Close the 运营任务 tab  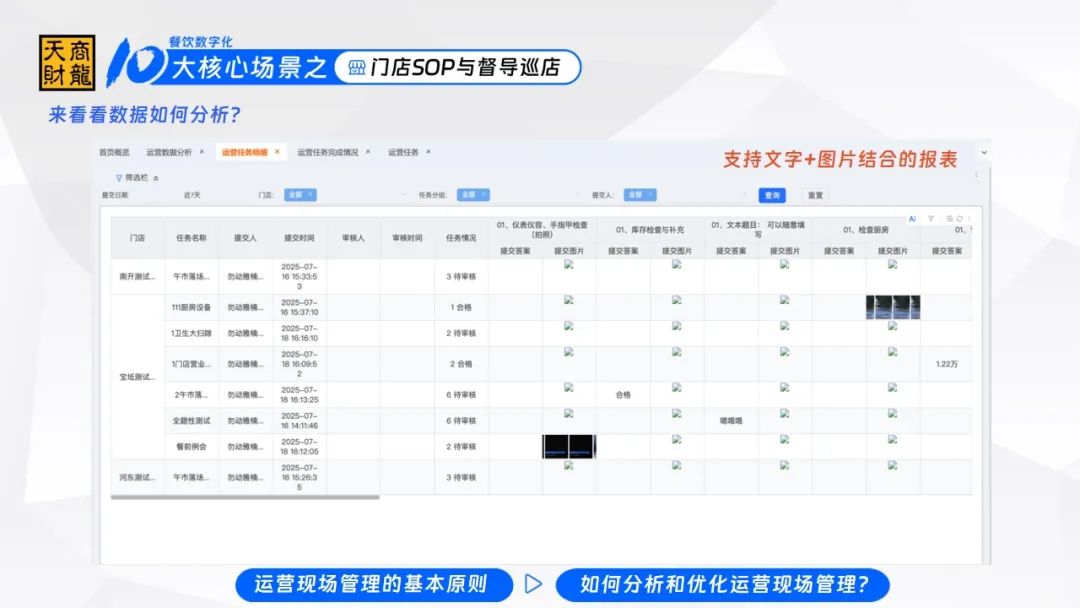428,152
